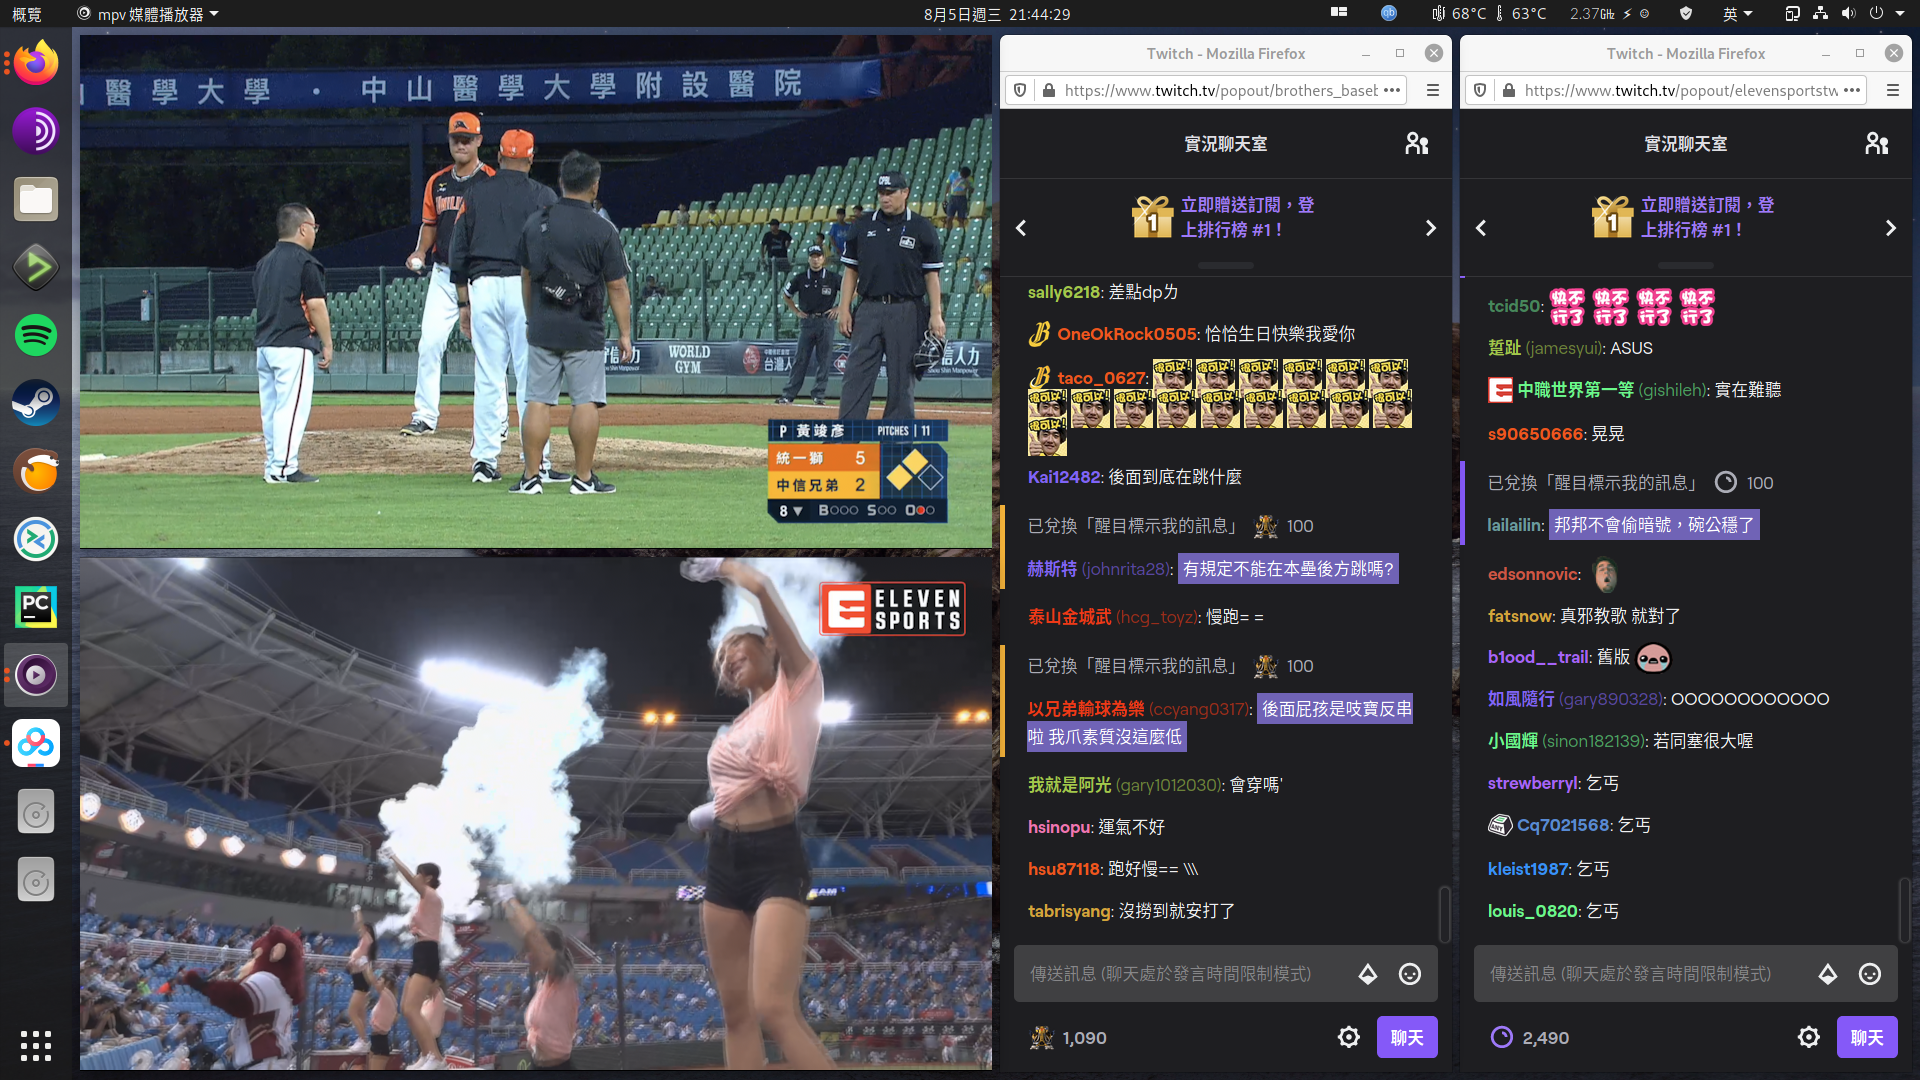Launch the Files manager dock icon
The image size is (1920, 1080).
[x=36, y=199]
